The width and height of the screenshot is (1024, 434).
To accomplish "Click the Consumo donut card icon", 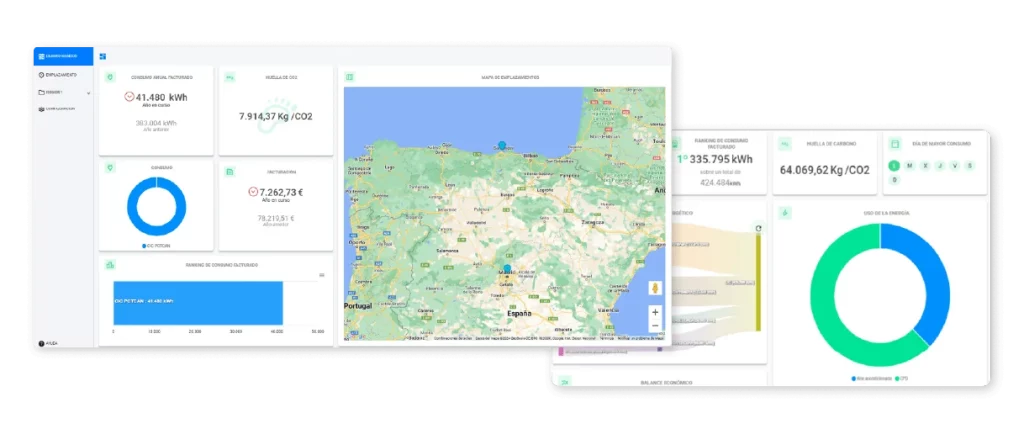I will pyautogui.click(x=110, y=168).
